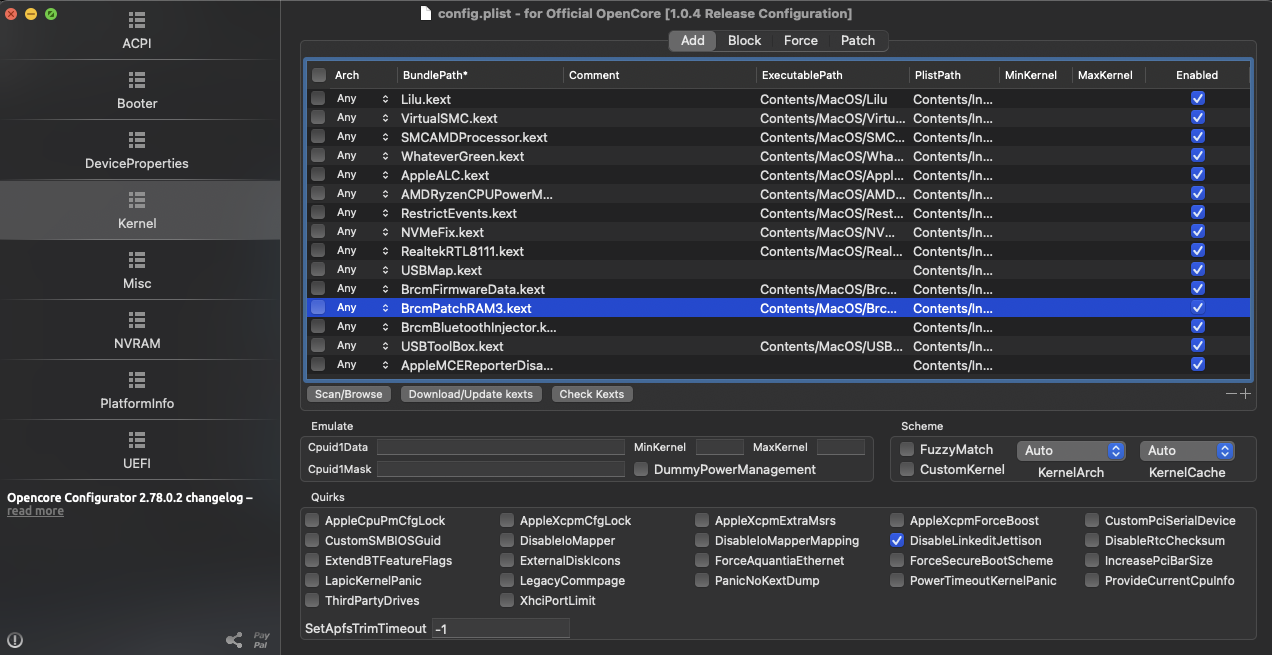Disable the Lilu.kext Enabled checkbox
The height and width of the screenshot is (655, 1272).
pyautogui.click(x=1197, y=99)
